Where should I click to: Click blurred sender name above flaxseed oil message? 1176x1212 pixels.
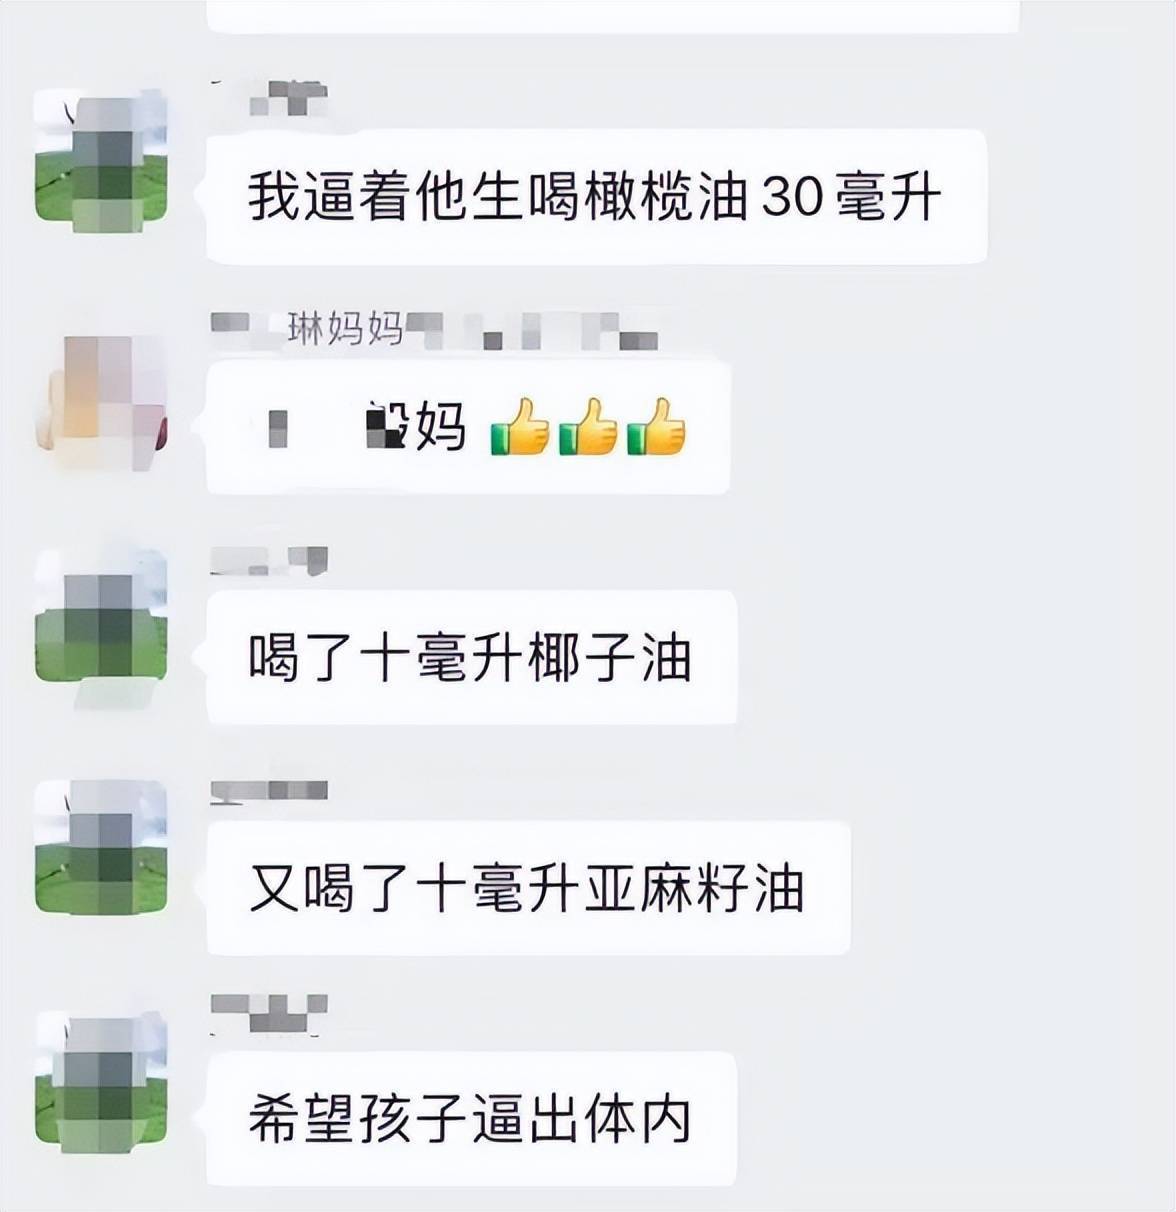269,791
